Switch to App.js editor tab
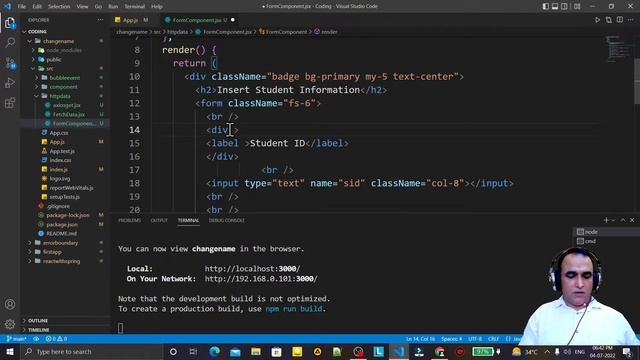This screenshot has height=360, width=640. 131,20
